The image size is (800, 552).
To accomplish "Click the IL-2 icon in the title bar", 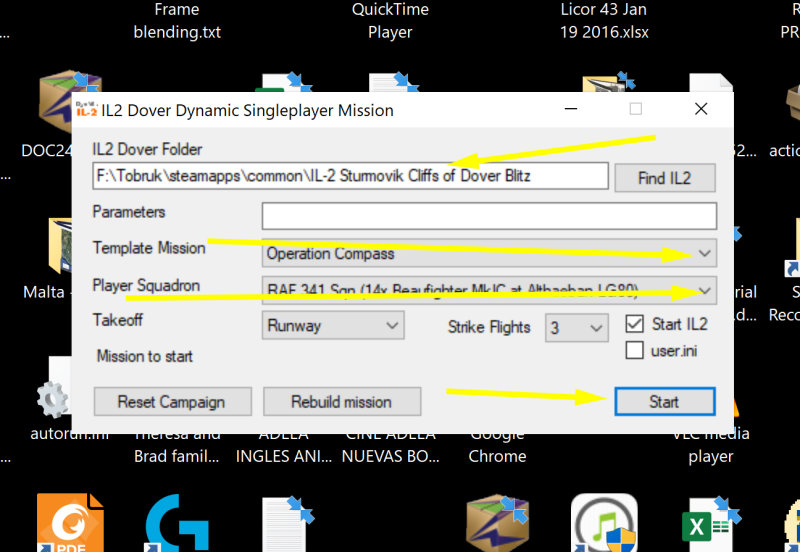I will 86,110.
